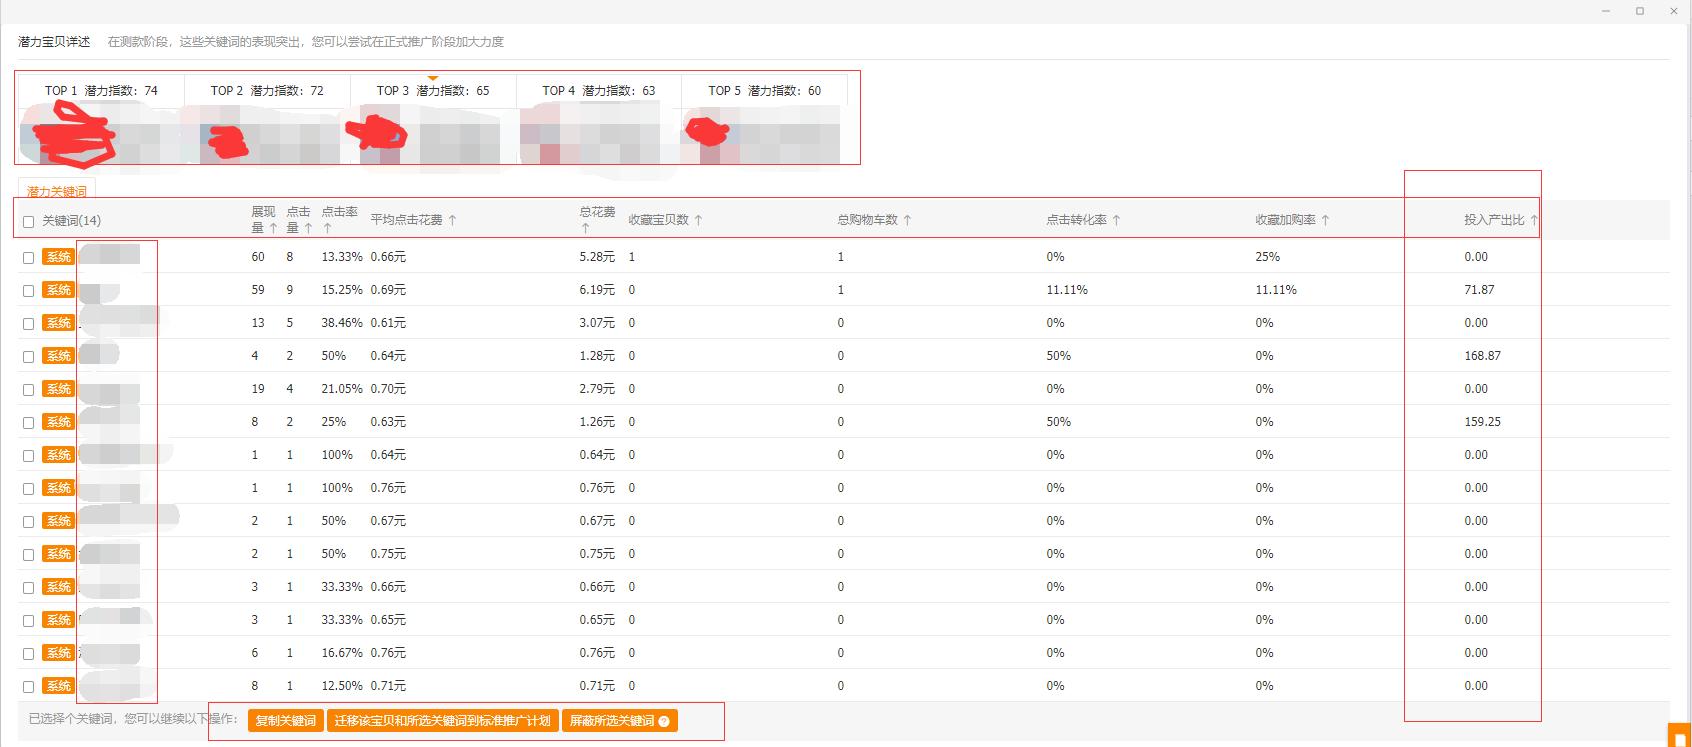The image size is (1692, 747).
Task: Click 系统 badge in the 21.05% click-rate row
Action: tap(59, 389)
